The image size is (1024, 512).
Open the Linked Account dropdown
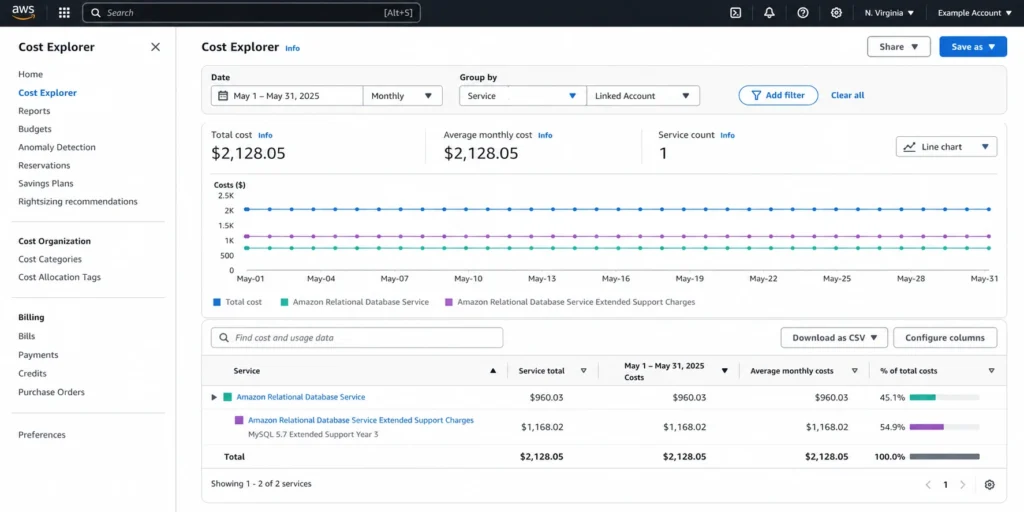click(x=643, y=95)
